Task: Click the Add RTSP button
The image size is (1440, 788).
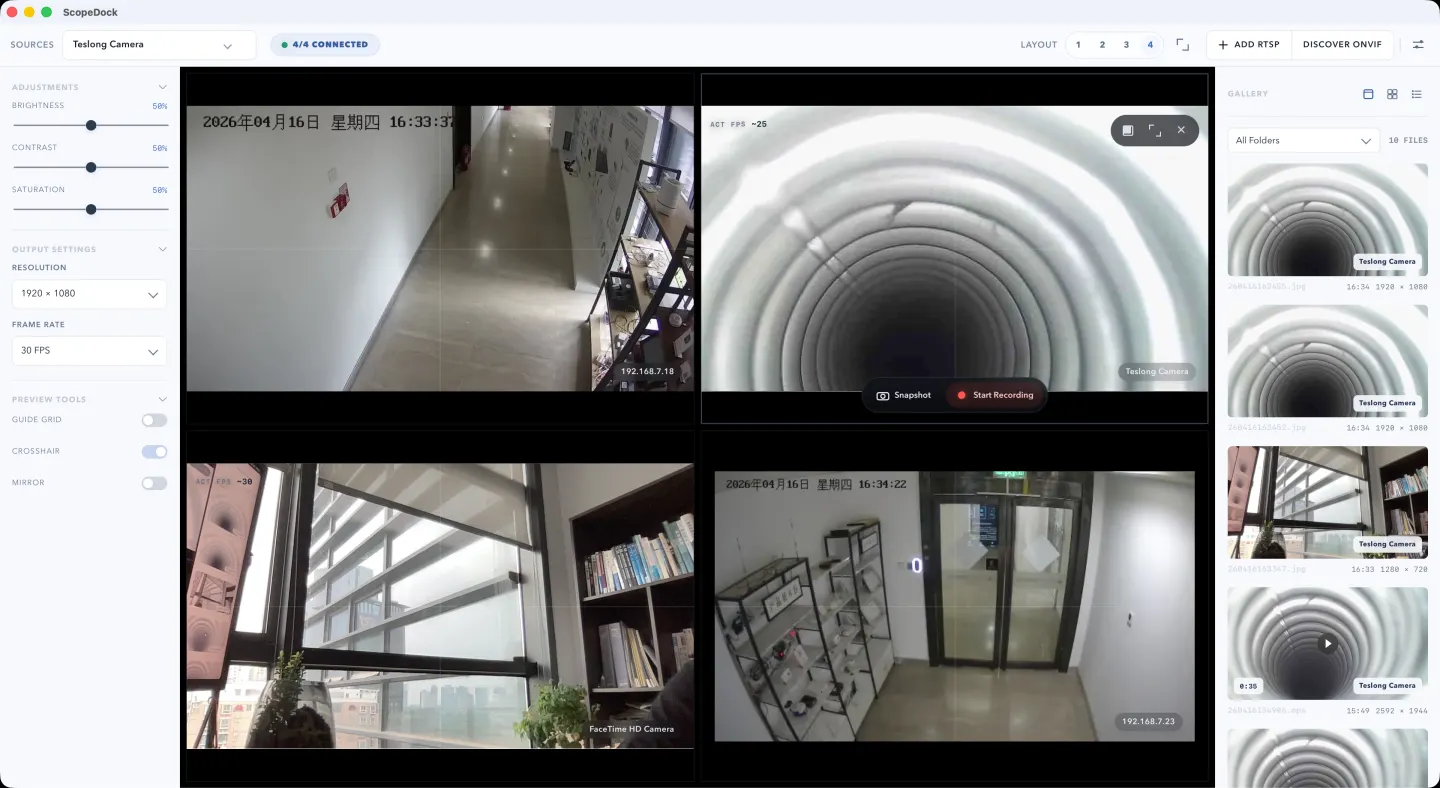Action: pos(1249,45)
